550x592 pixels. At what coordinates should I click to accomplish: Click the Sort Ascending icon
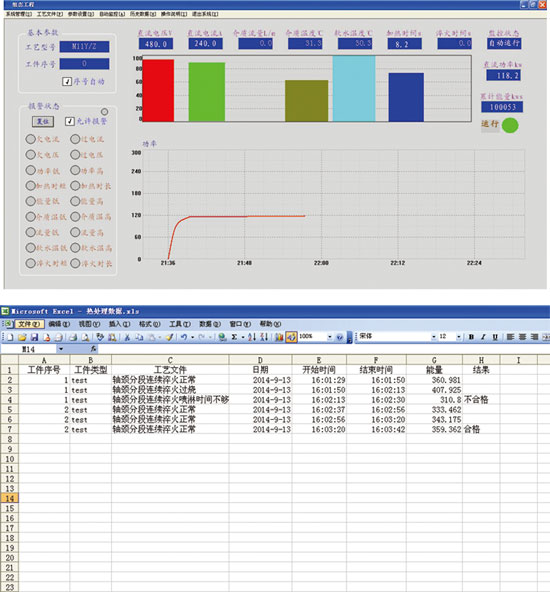tap(252, 337)
